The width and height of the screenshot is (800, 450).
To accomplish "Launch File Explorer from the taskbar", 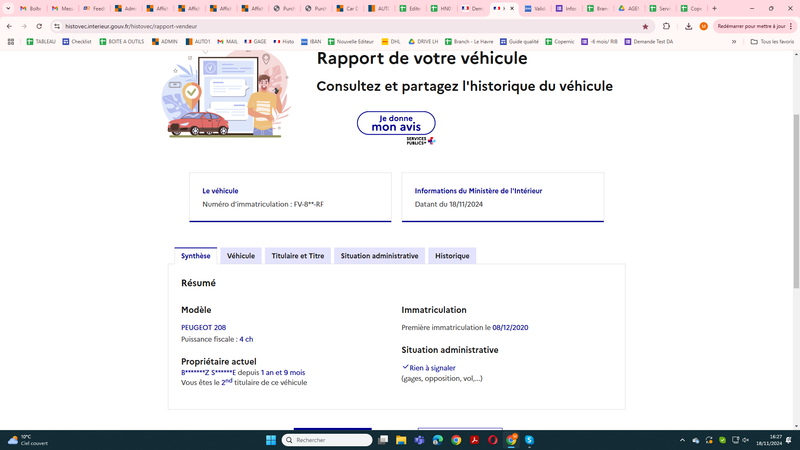I will (401, 440).
